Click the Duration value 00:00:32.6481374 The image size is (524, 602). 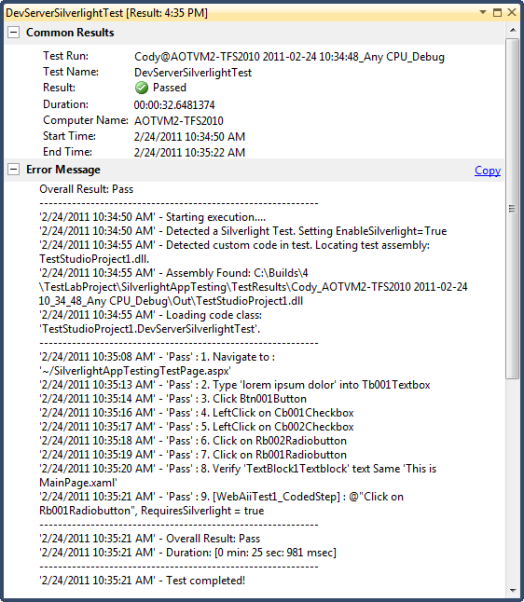click(x=174, y=105)
